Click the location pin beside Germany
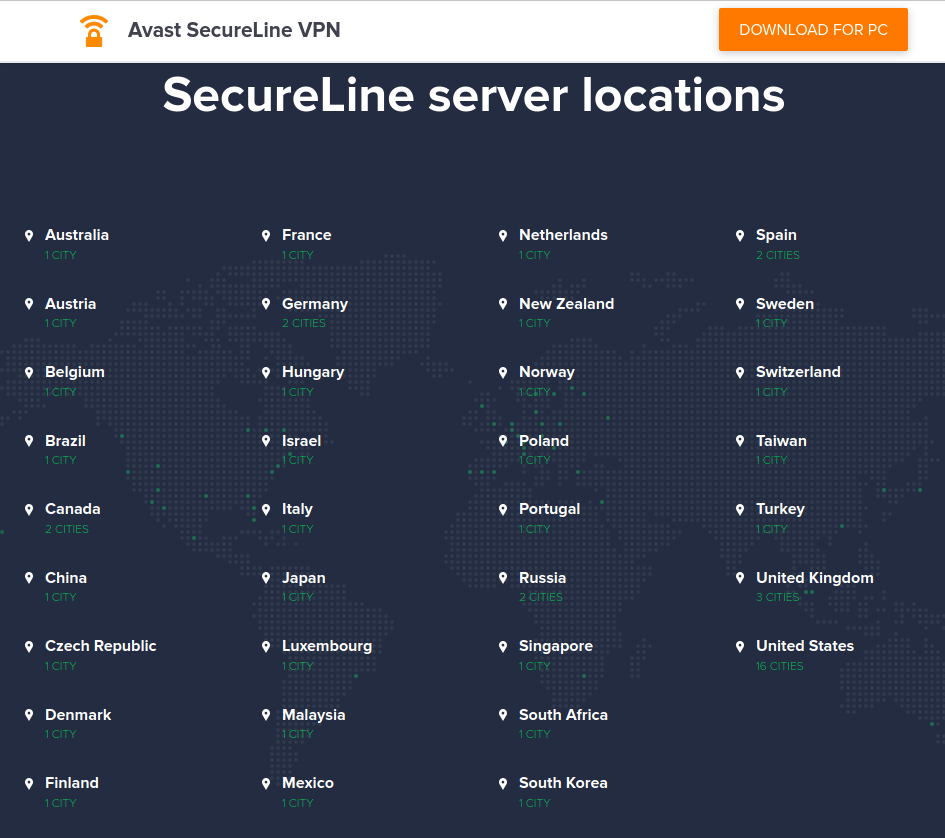 click(266, 304)
